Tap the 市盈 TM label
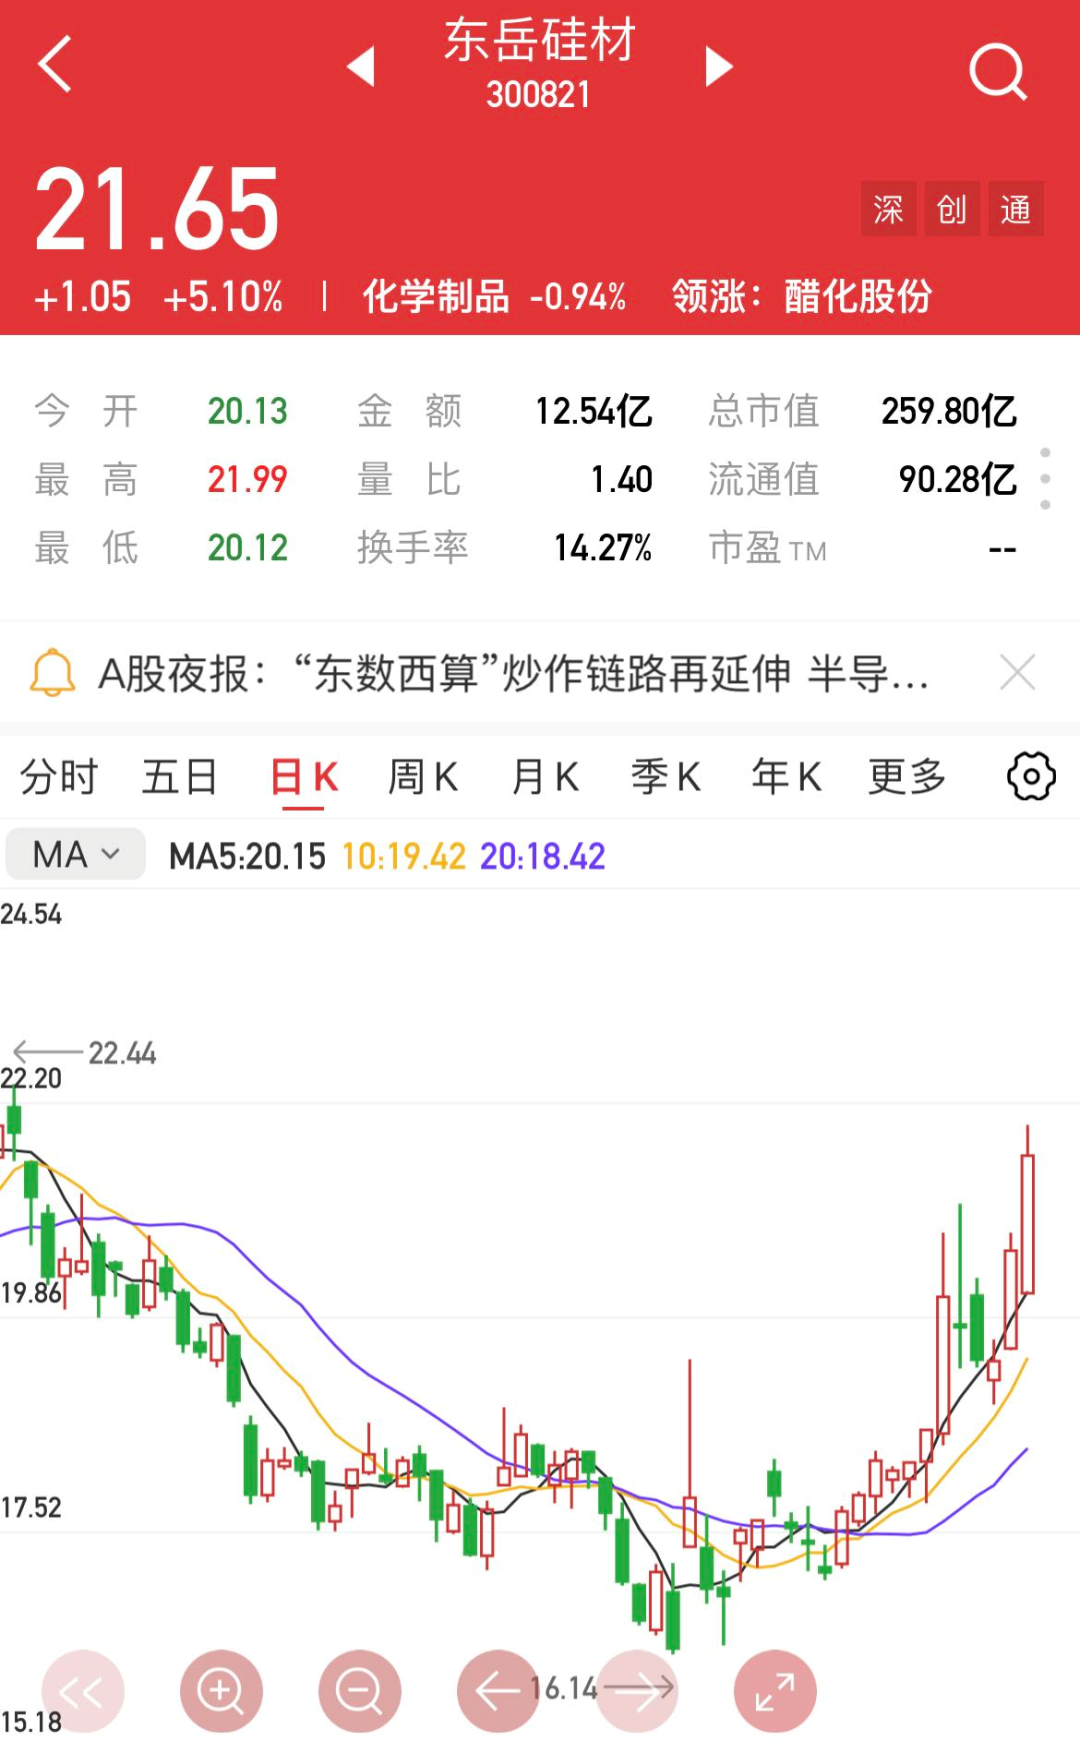 (x=767, y=548)
